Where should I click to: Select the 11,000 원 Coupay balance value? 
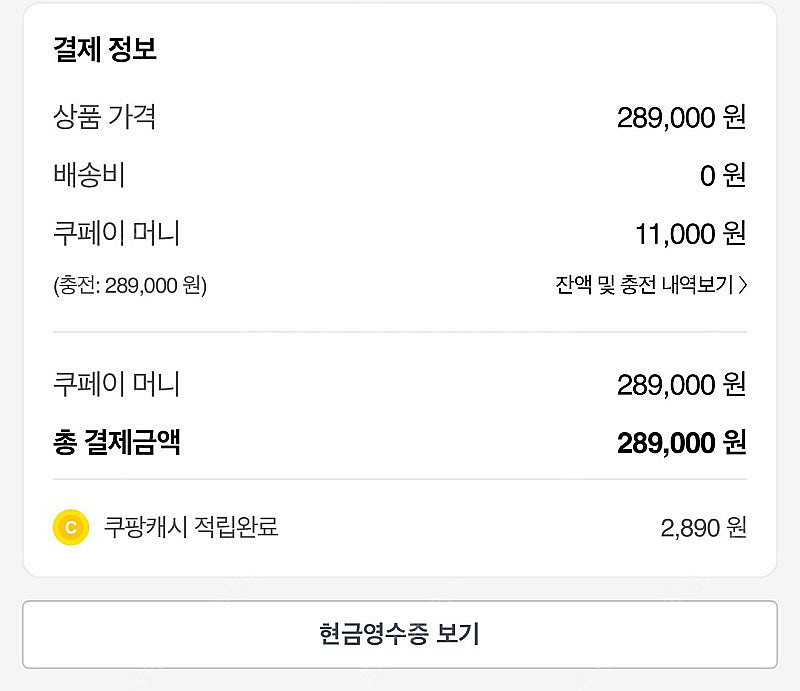(x=690, y=234)
